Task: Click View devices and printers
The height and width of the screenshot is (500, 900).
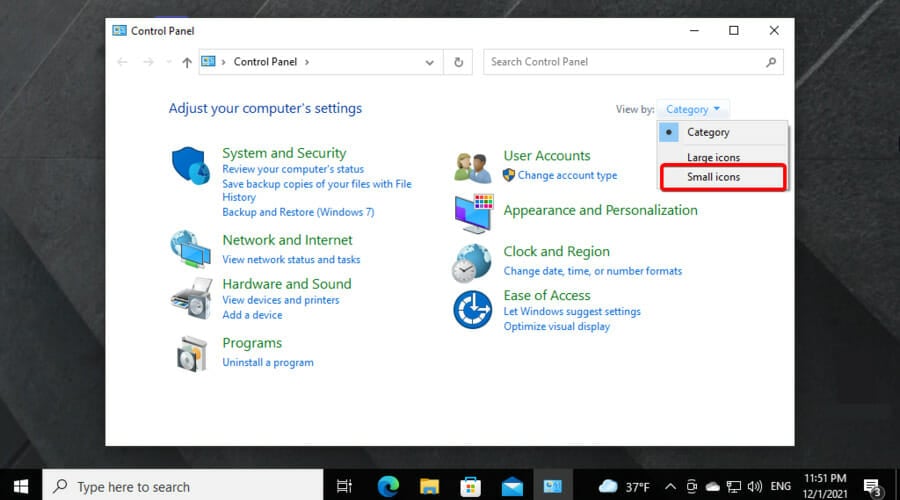Action: (281, 300)
